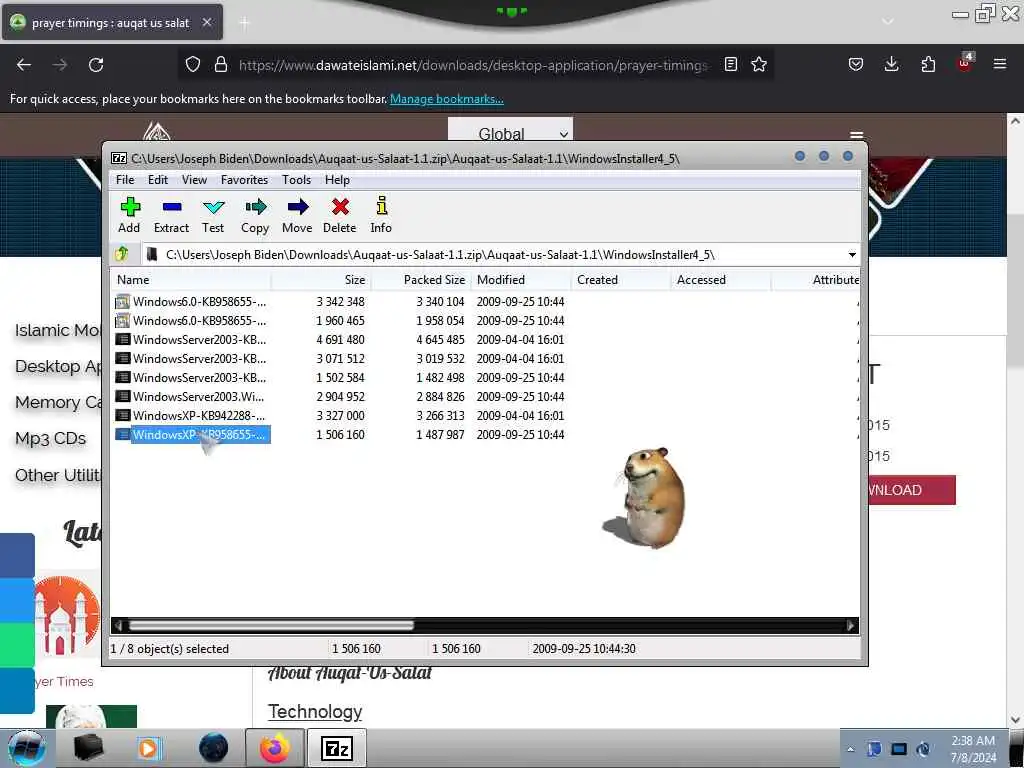Run the Test archive tool
This screenshot has width=1024, height=768.
(x=213, y=215)
